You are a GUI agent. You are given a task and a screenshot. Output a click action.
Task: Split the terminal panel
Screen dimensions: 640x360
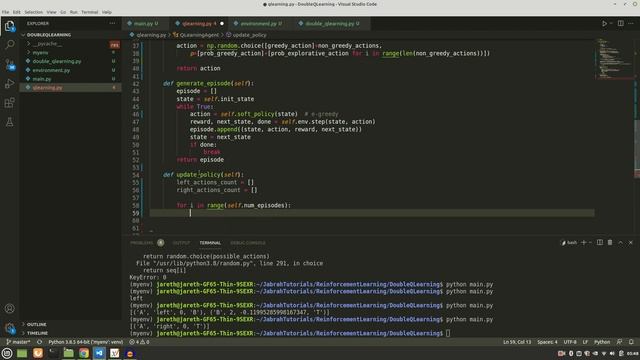tap(600, 242)
